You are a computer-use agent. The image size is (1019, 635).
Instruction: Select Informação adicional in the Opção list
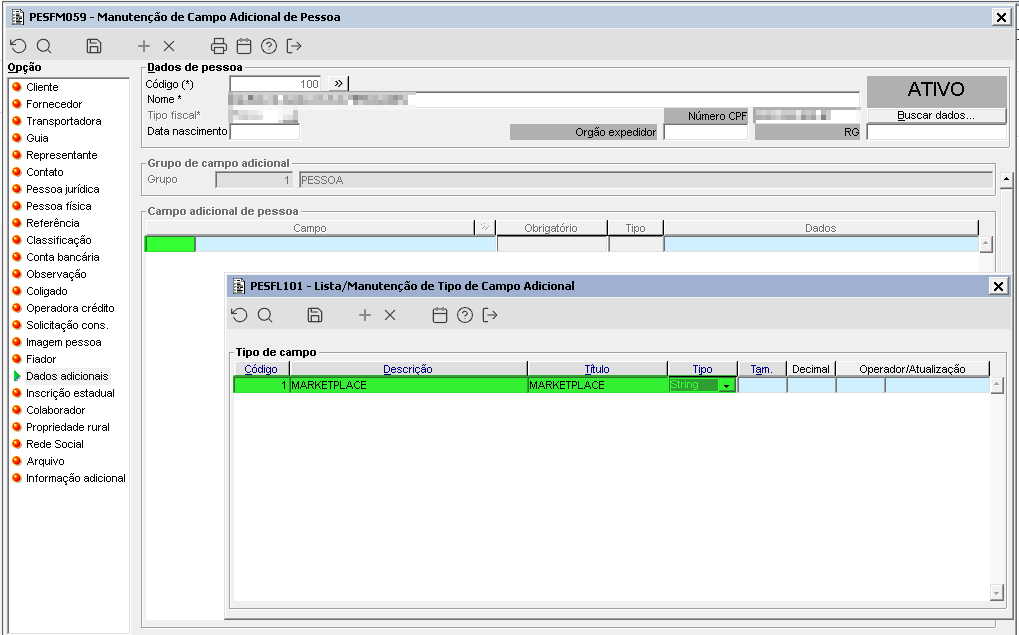[75, 478]
